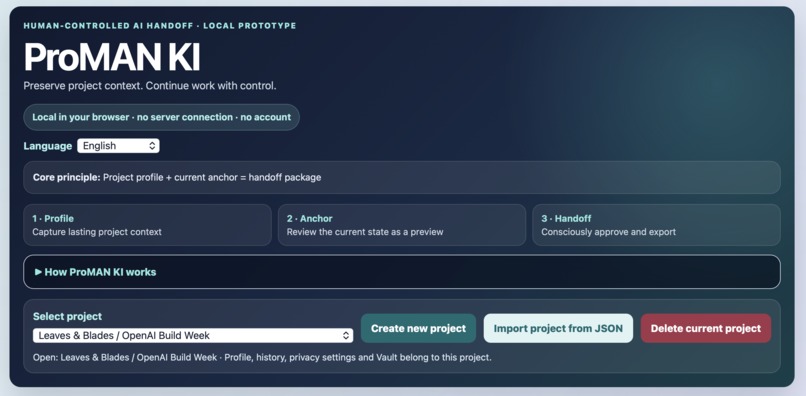Click the Core principle info box

[x=401, y=177]
